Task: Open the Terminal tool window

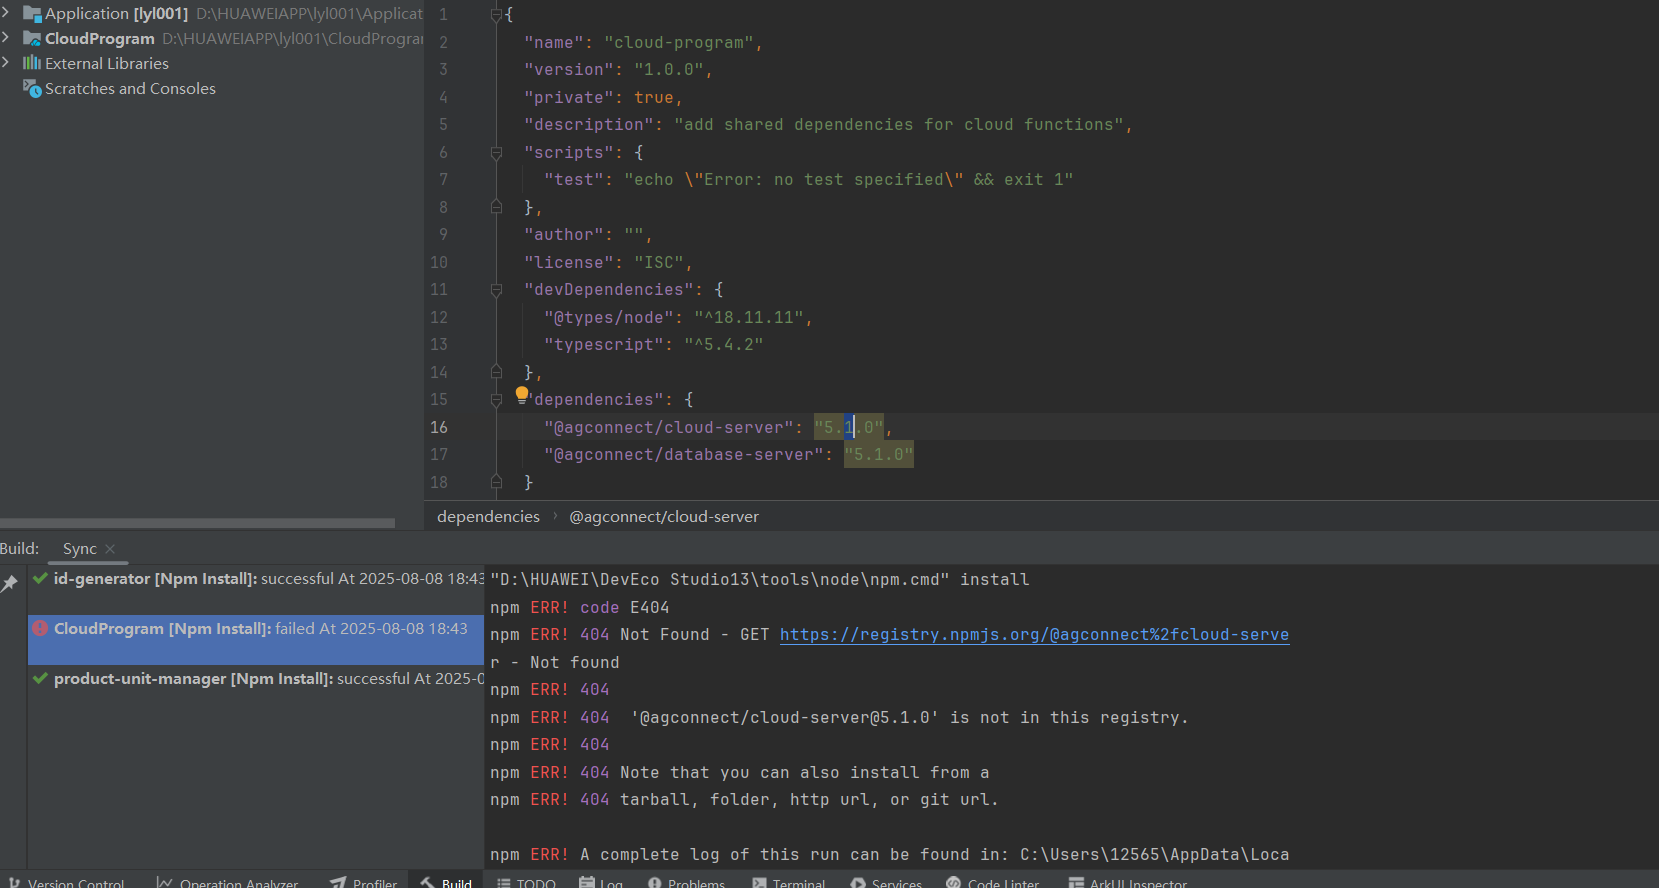Action: (789, 883)
